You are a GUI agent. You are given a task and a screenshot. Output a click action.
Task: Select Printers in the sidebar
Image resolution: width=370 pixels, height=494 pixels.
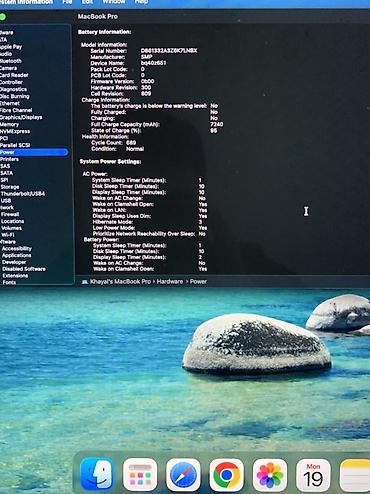coord(9,159)
